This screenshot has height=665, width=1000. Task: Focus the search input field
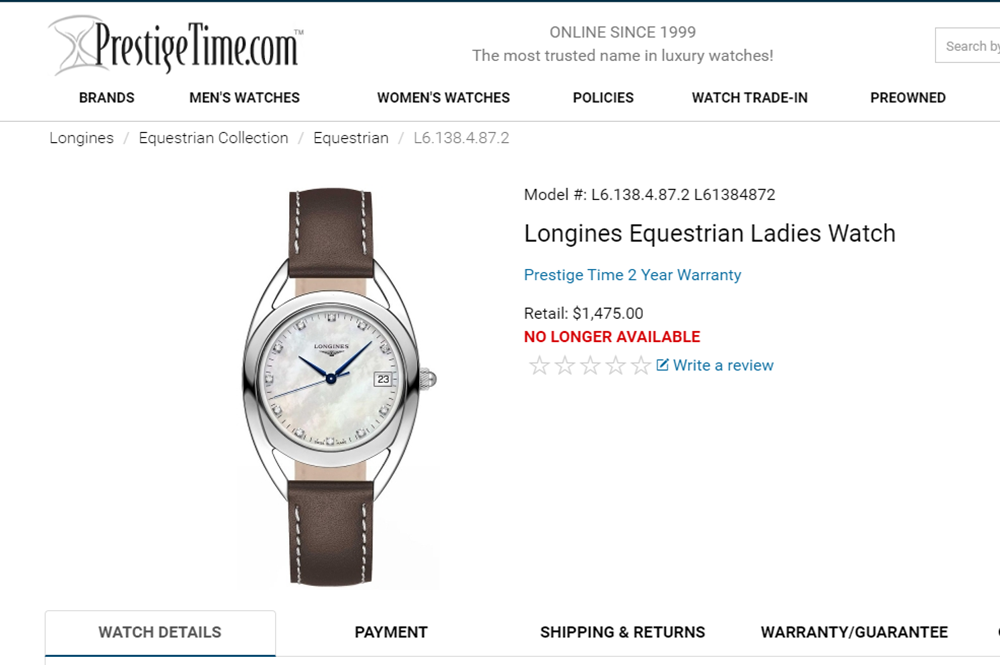pyautogui.click(x=967, y=46)
